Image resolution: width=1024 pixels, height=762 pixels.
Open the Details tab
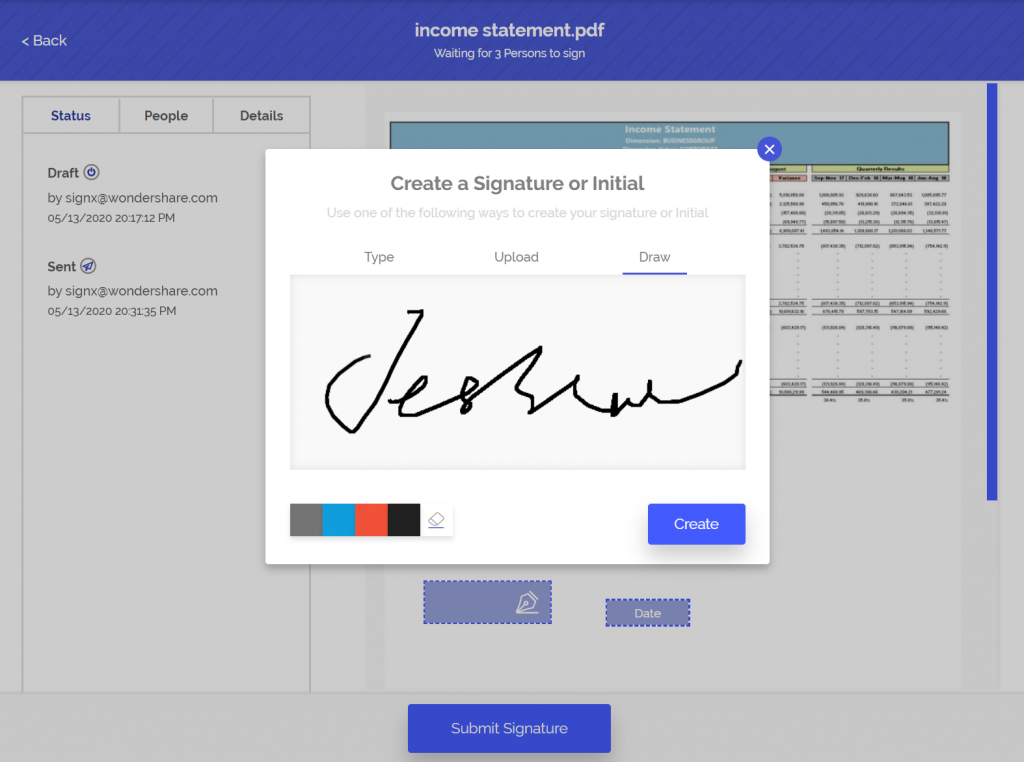pos(261,115)
